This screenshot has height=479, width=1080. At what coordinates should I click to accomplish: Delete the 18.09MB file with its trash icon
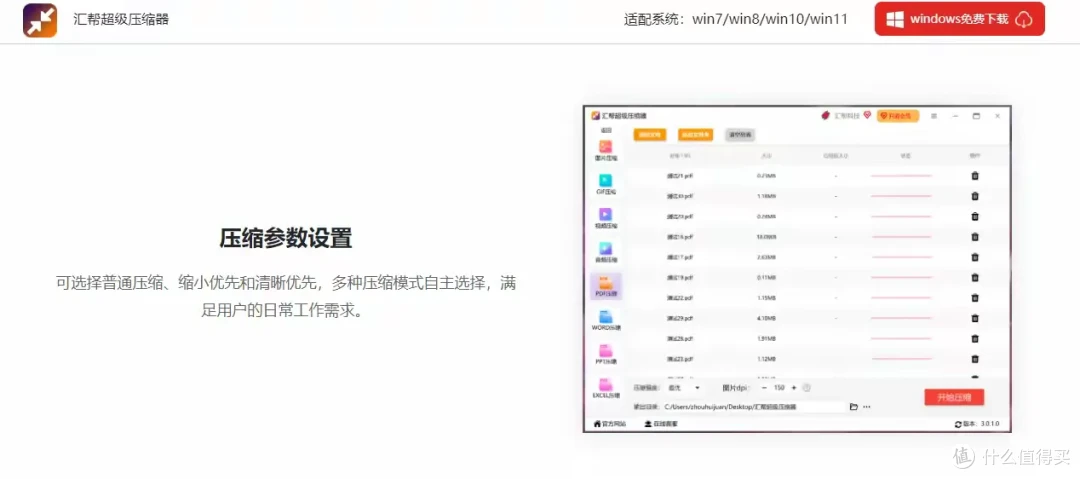975,237
